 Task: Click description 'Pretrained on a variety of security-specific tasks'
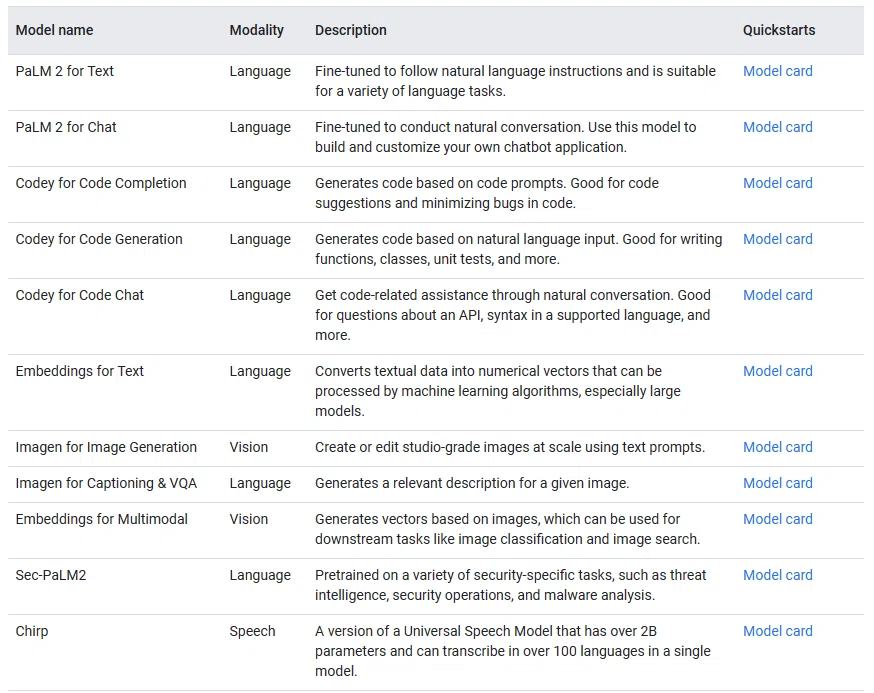tap(511, 585)
